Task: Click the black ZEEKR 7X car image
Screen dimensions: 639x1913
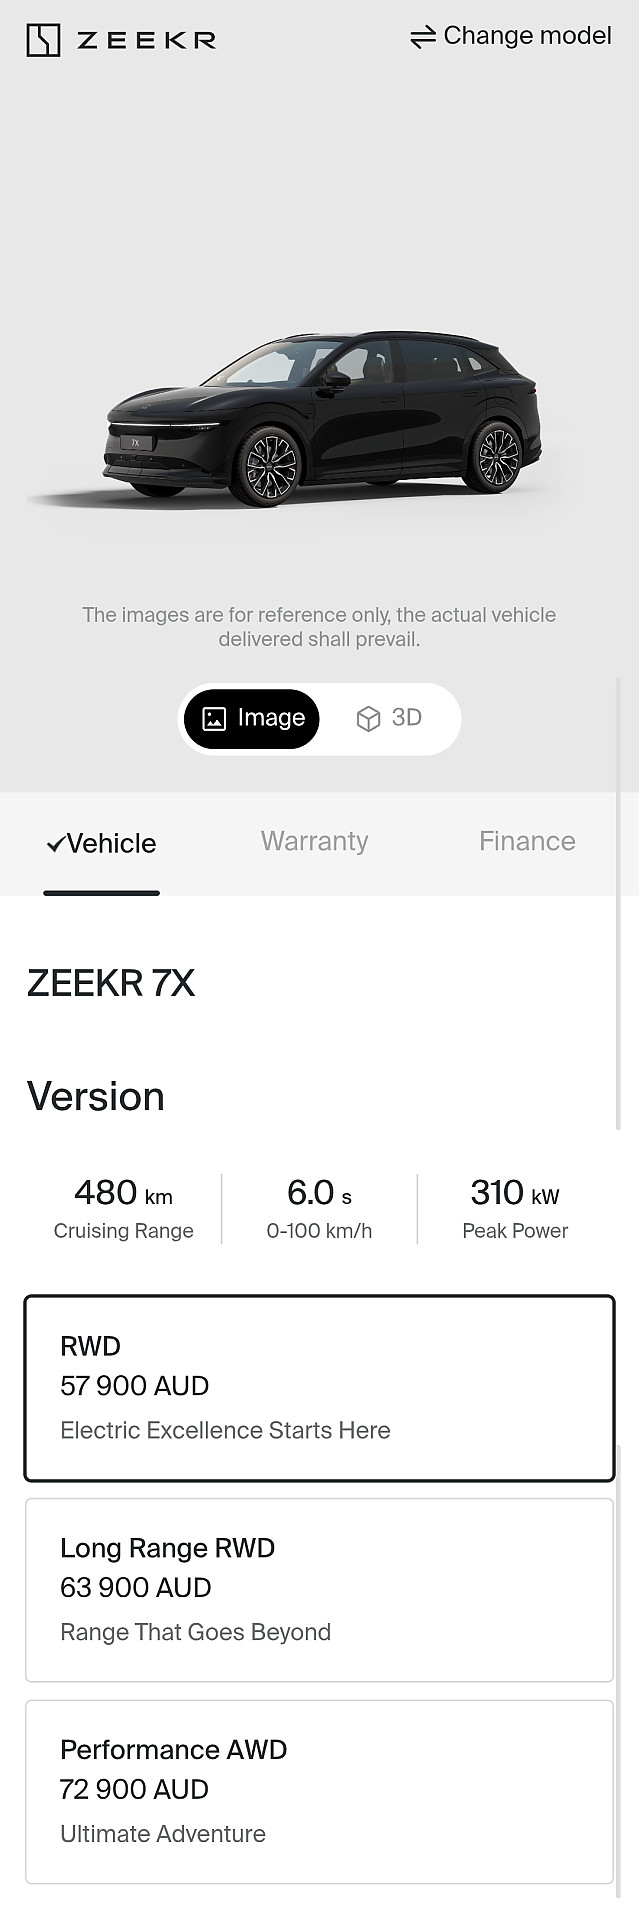Action: 322,420
